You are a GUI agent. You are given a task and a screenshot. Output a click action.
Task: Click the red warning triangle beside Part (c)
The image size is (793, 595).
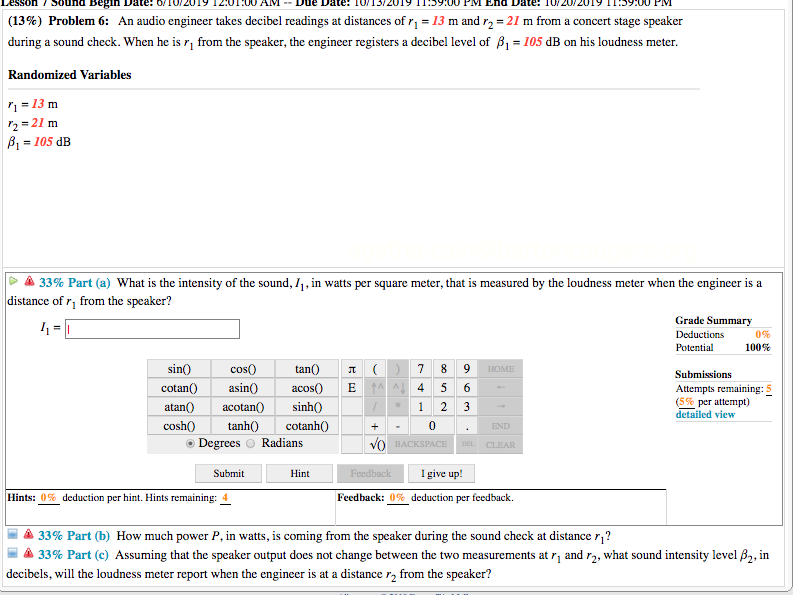[29, 553]
